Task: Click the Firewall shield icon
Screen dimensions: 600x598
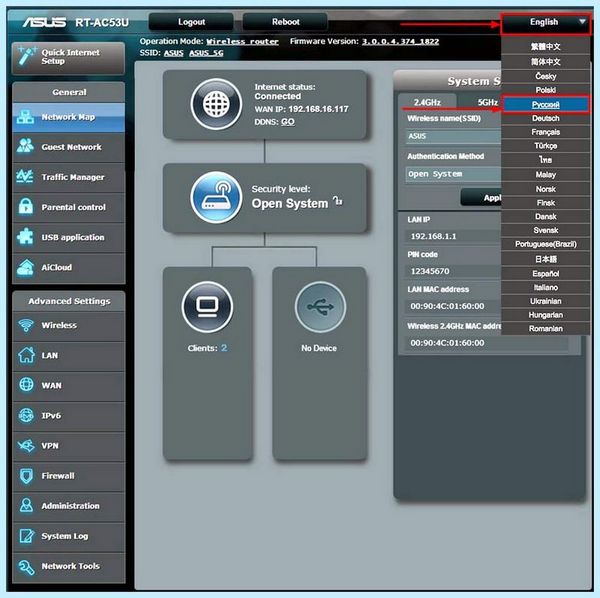Action: point(26,476)
